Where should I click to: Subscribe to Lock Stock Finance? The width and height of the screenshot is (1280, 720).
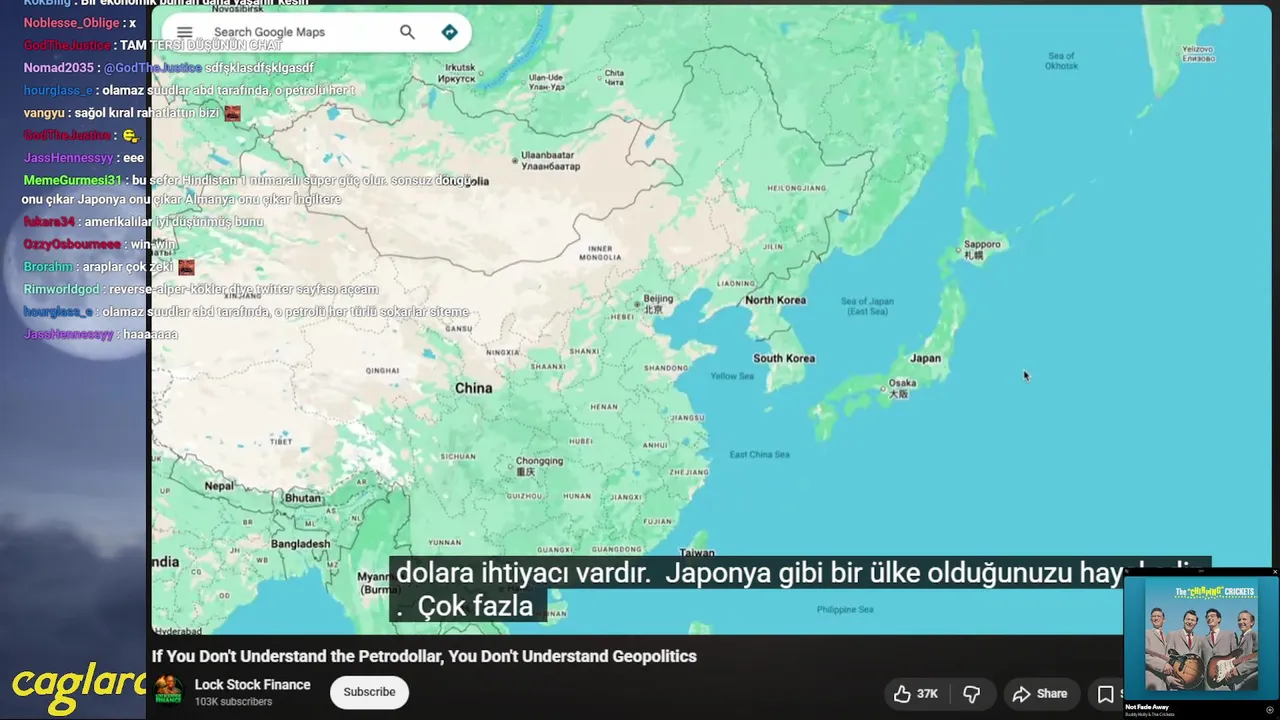point(369,692)
